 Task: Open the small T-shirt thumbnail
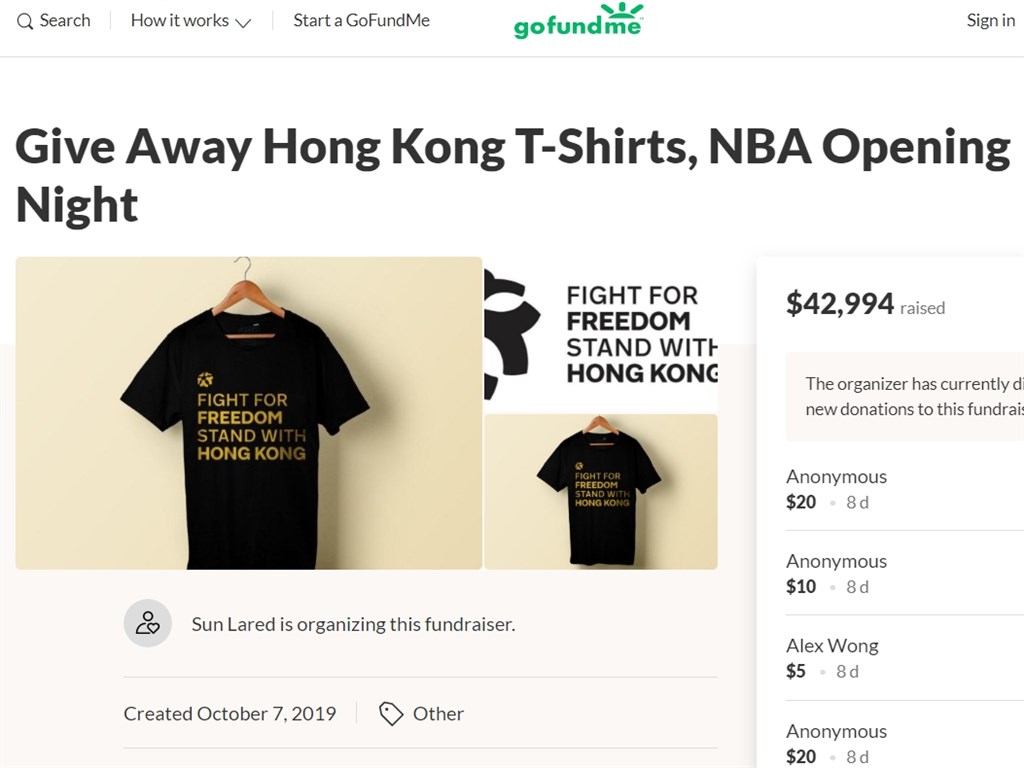pyautogui.click(x=601, y=491)
